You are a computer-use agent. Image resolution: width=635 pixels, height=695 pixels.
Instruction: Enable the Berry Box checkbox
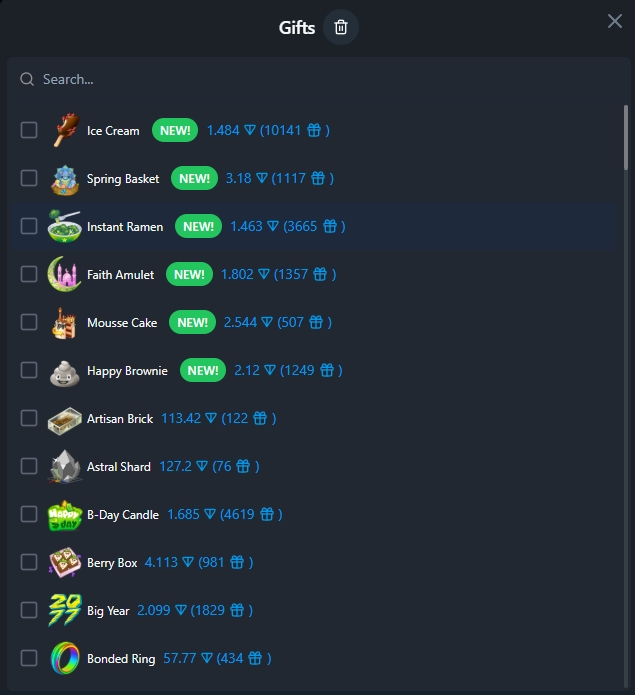coord(29,562)
